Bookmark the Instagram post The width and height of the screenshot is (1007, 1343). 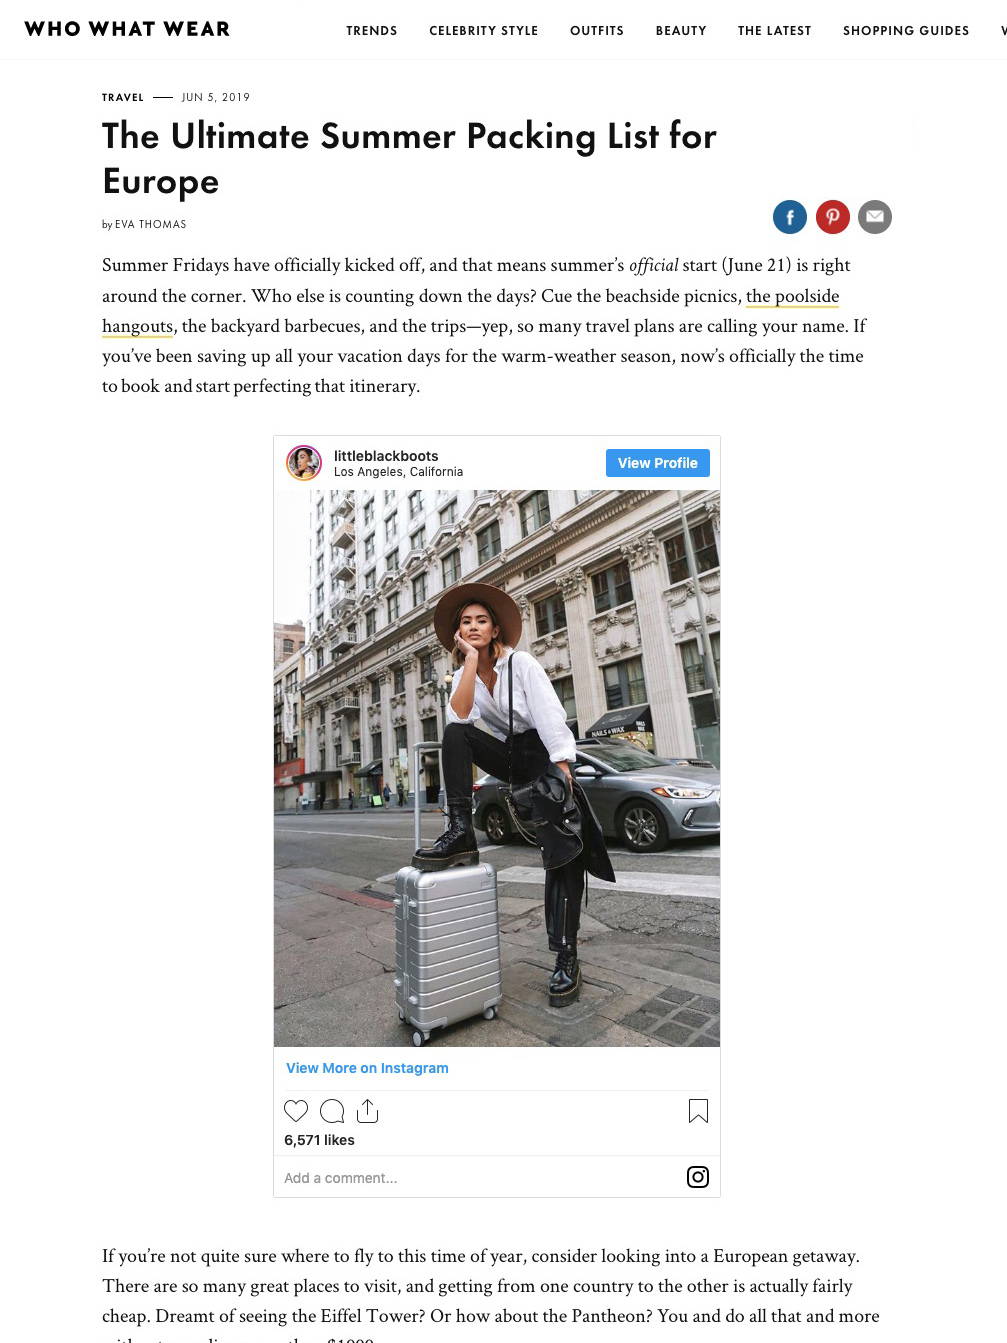(x=698, y=1111)
